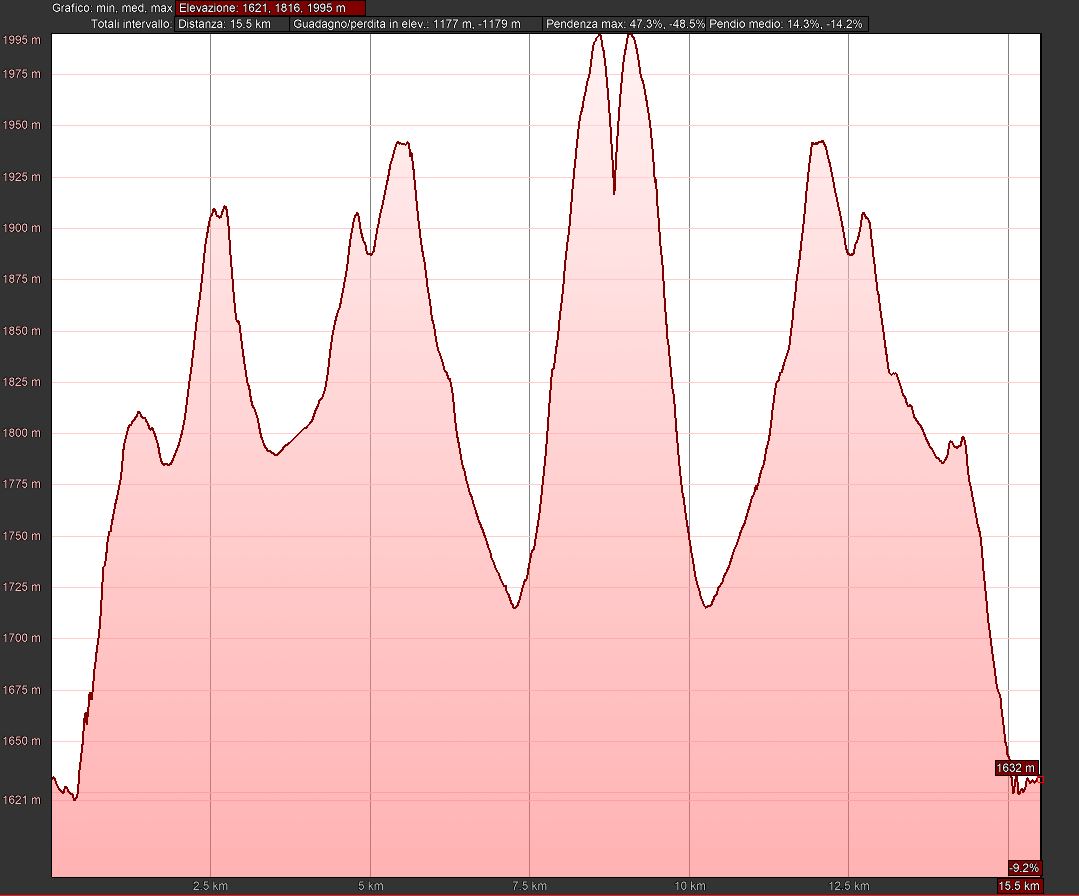Viewport: 1079px width, 896px height.
Task: Click the 1900 m y-axis label
Action: pyautogui.click(x=22, y=229)
